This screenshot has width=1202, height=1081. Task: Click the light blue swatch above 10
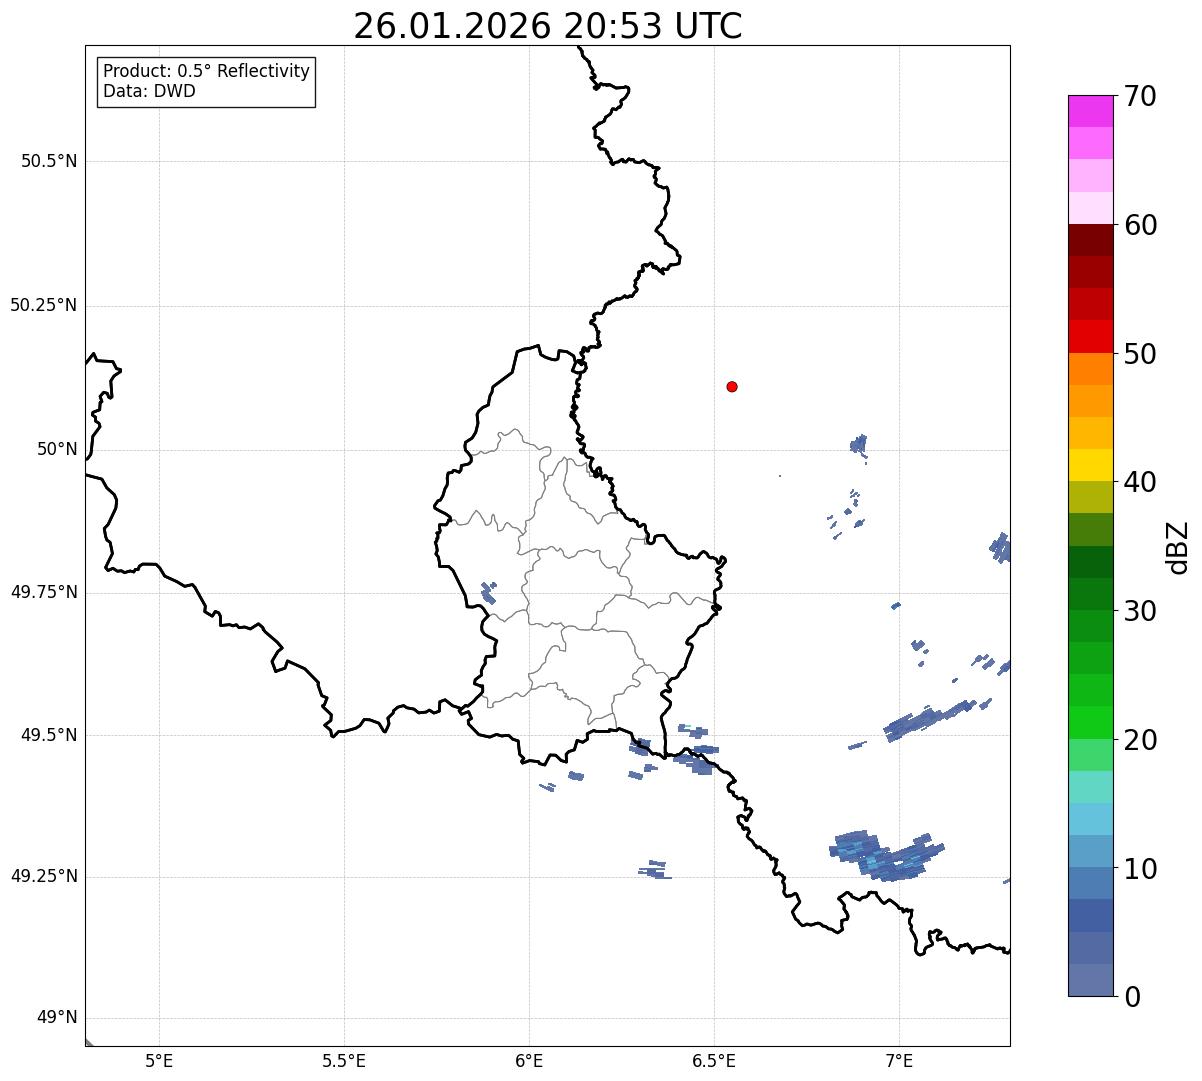tap(1090, 851)
